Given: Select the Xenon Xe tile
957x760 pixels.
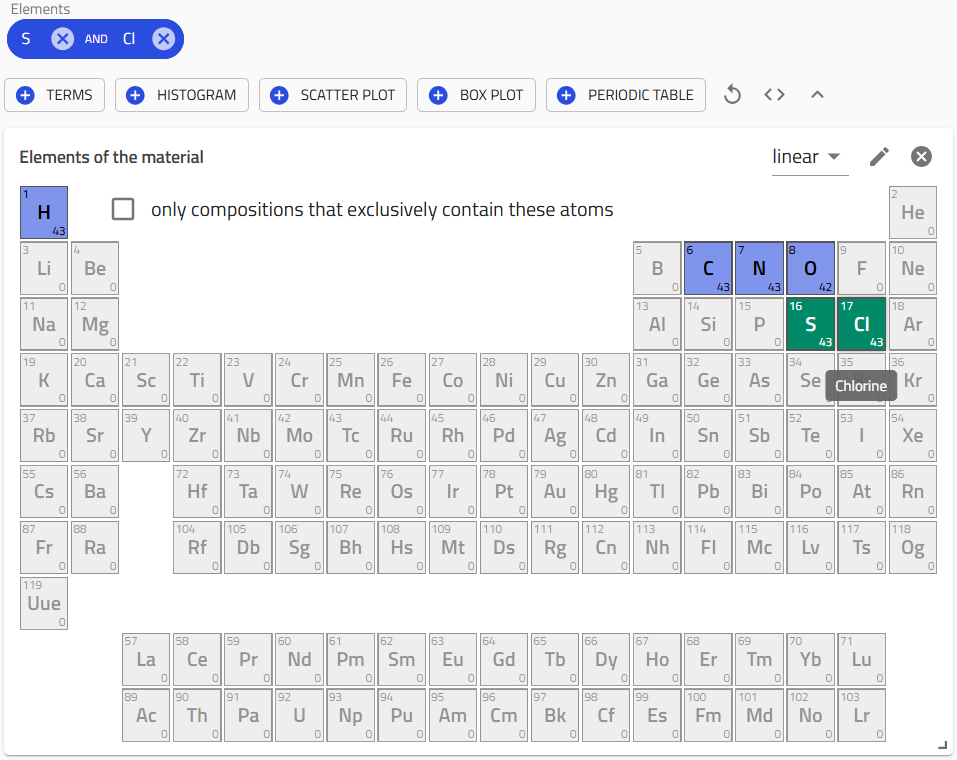Looking at the screenshot, I should (913, 436).
